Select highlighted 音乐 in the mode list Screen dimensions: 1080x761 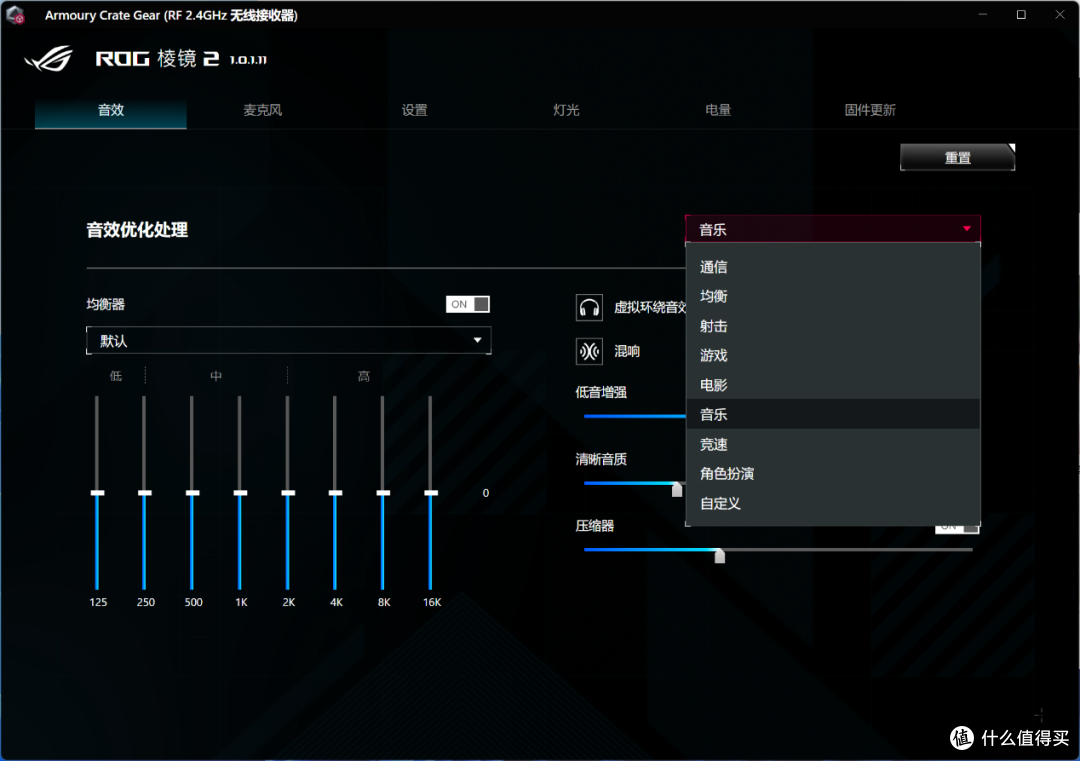click(833, 415)
